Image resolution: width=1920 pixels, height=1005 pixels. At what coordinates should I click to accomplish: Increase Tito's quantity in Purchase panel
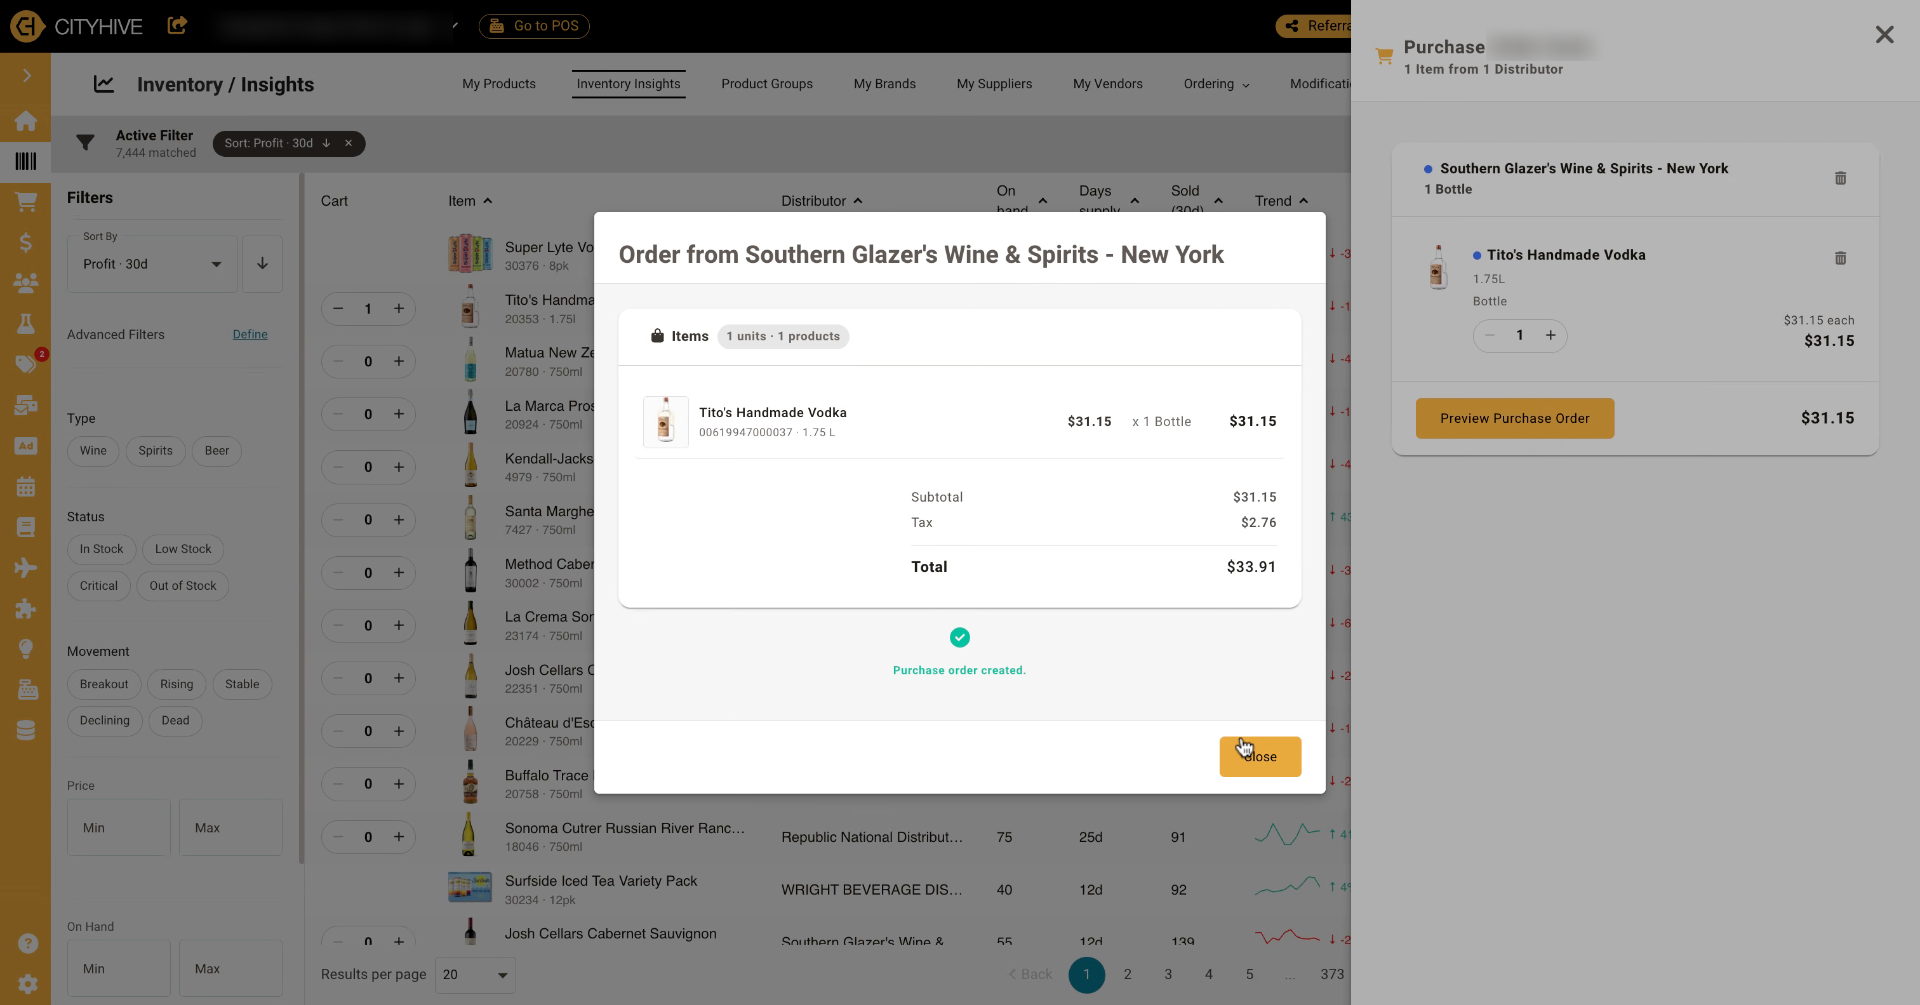[x=1550, y=335]
